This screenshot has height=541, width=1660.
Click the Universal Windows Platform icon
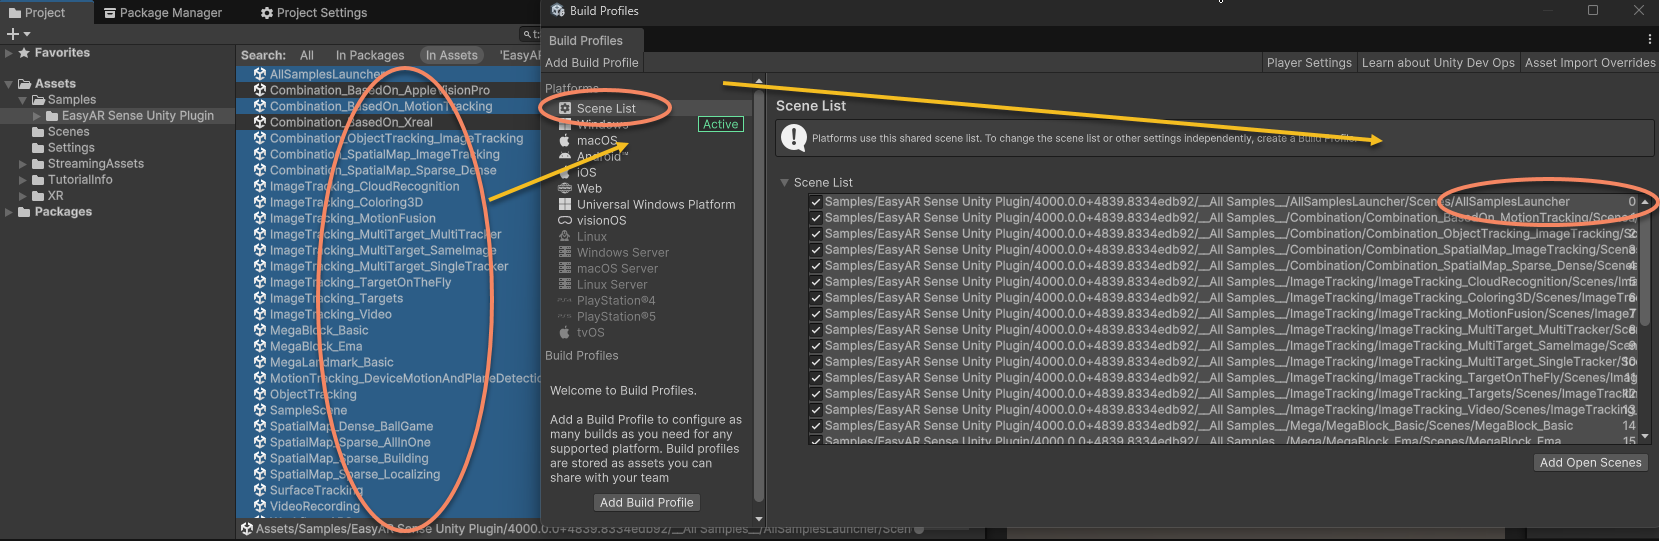point(565,204)
